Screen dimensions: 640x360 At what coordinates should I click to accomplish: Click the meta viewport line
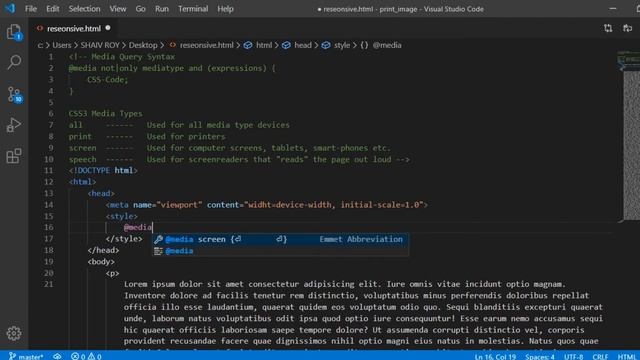click(267, 204)
